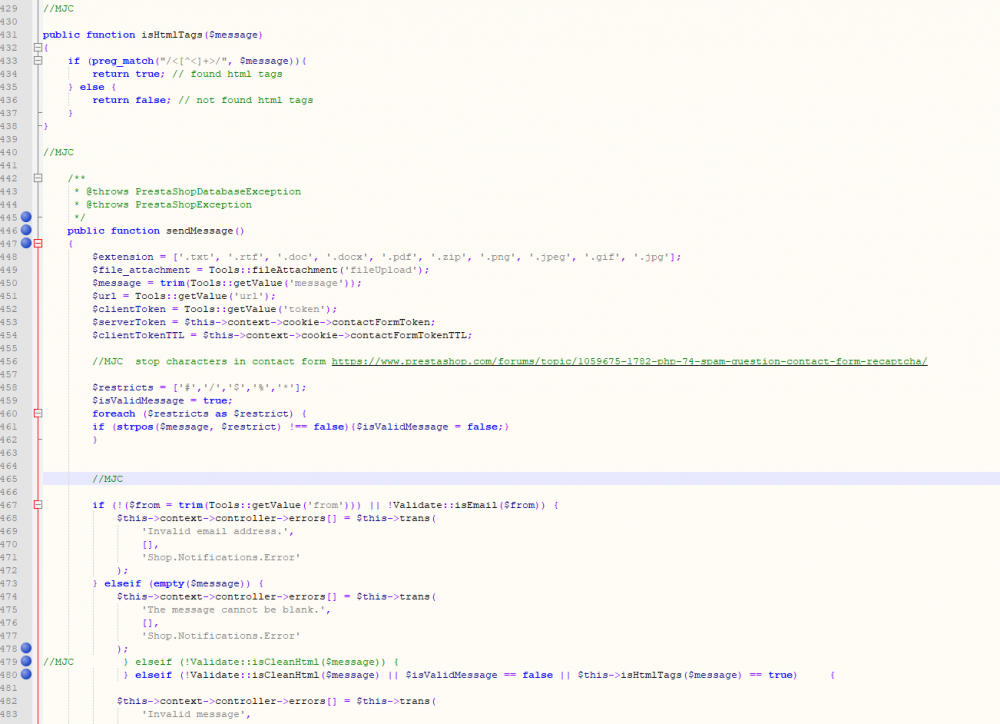1000x724 pixels.
Task: Collapse the sendMessage function fold marker
Action: [x=37, y=243]
